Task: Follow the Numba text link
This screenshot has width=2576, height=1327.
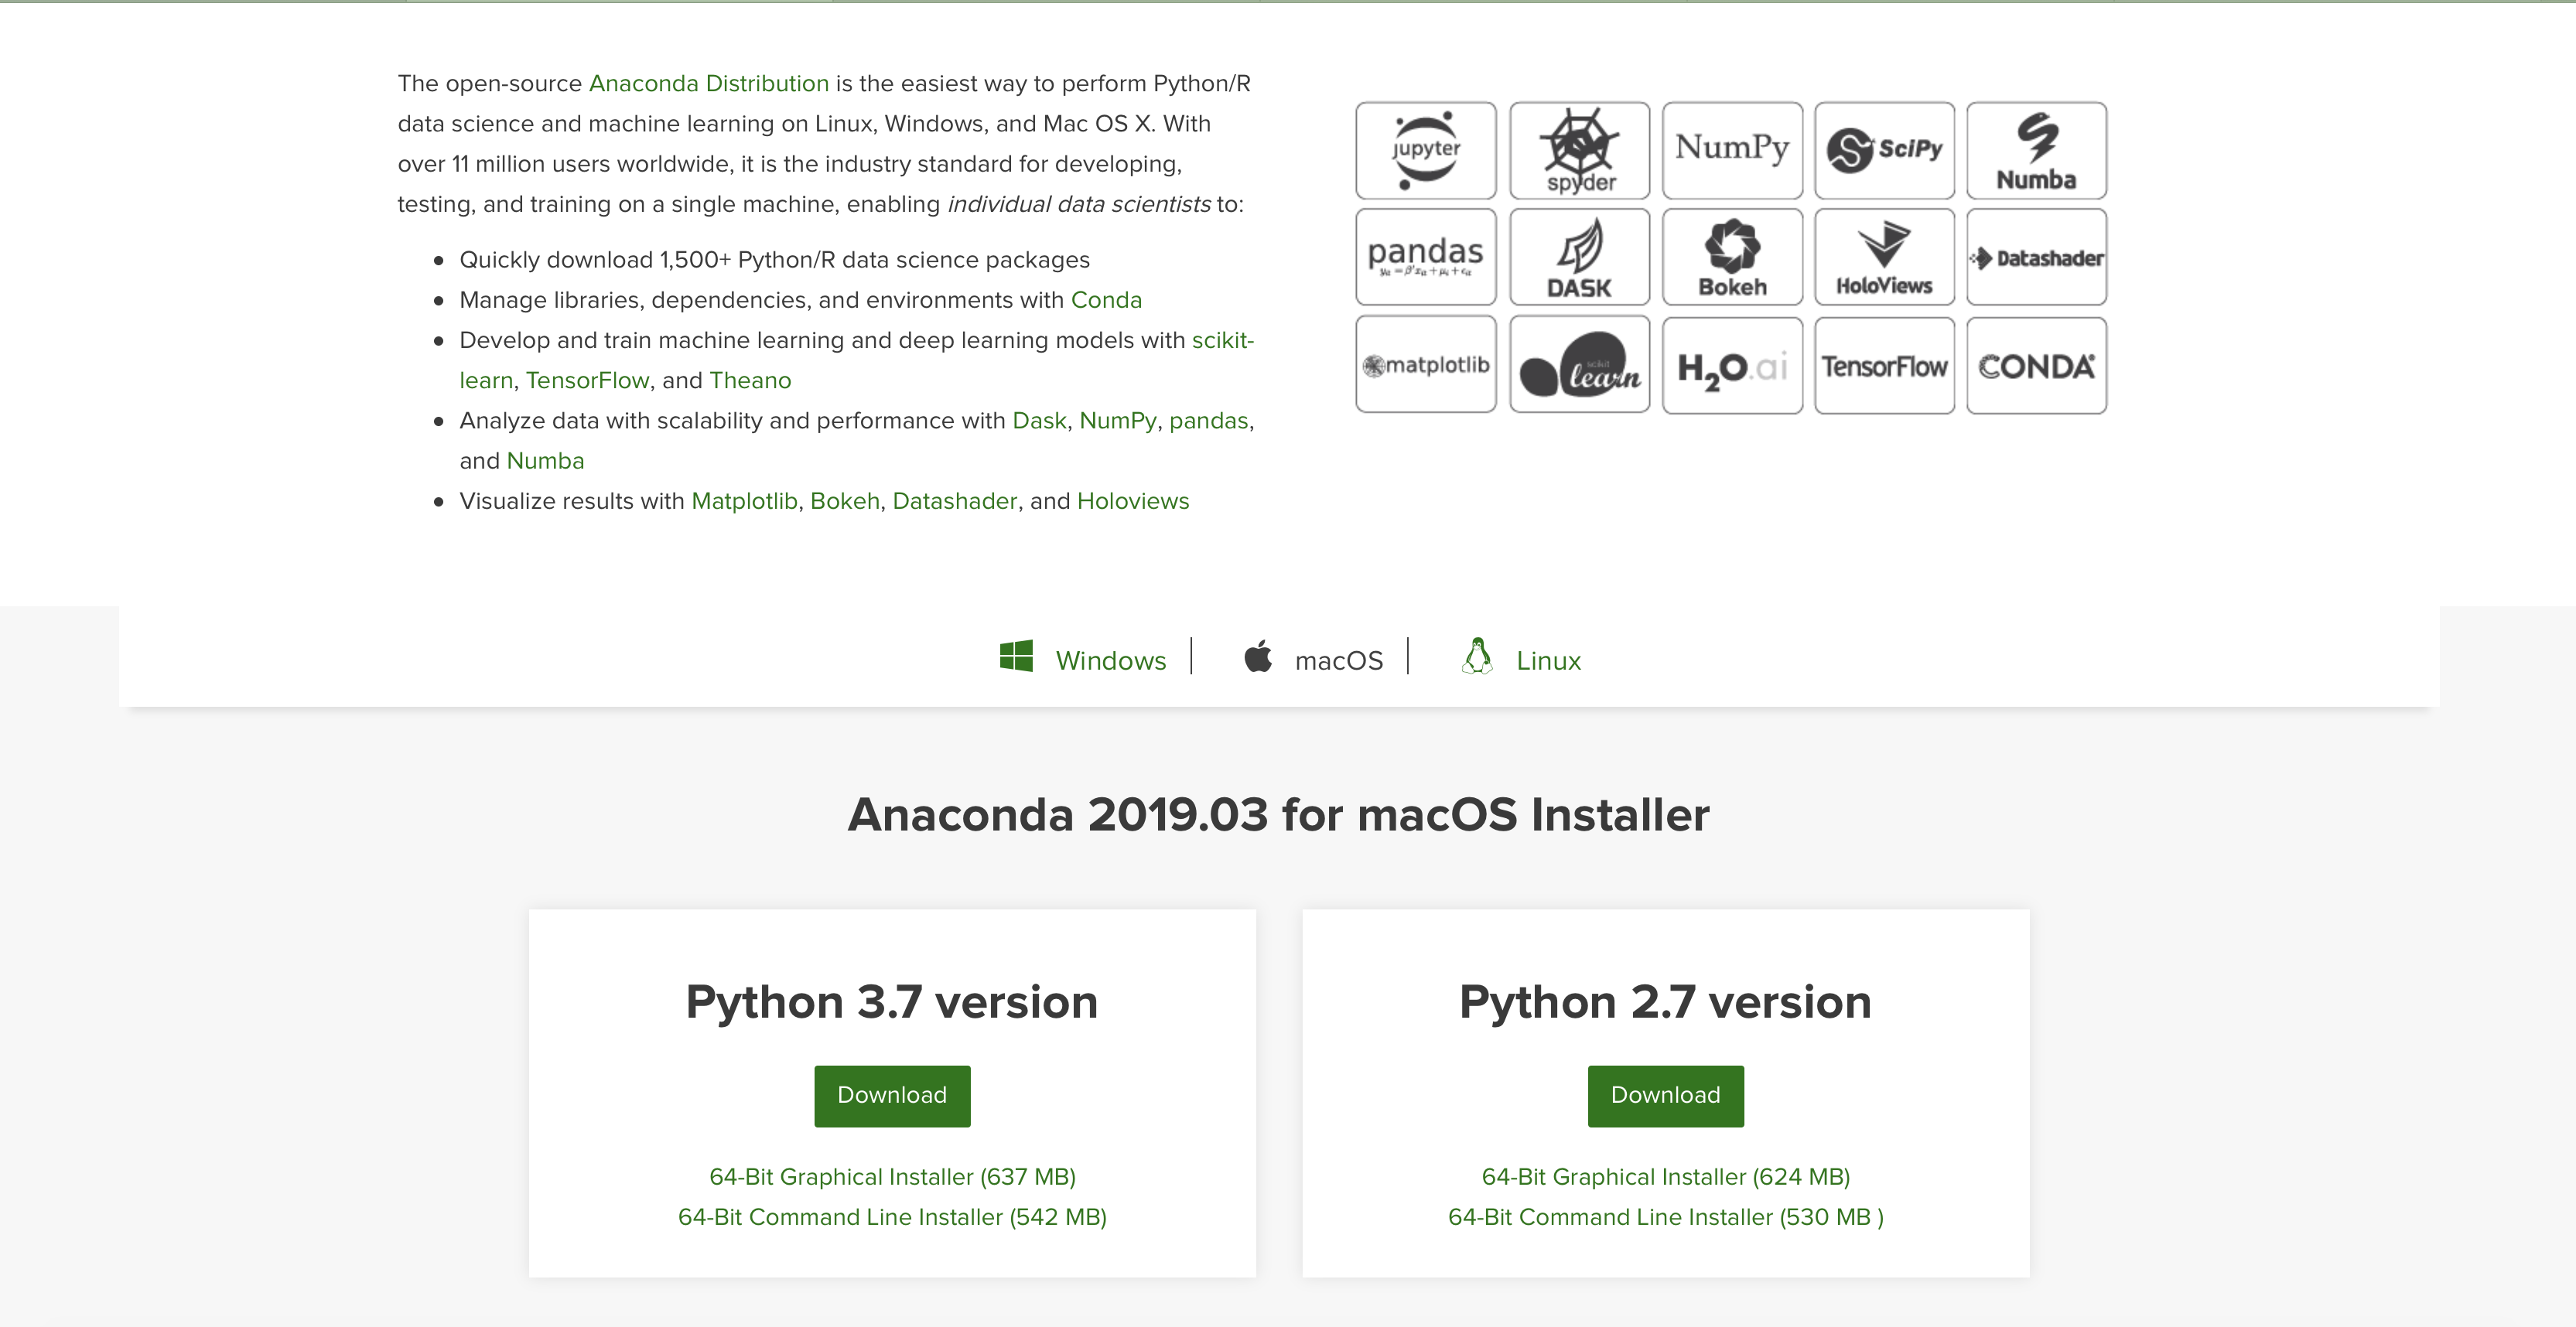Action: [545, 461]
